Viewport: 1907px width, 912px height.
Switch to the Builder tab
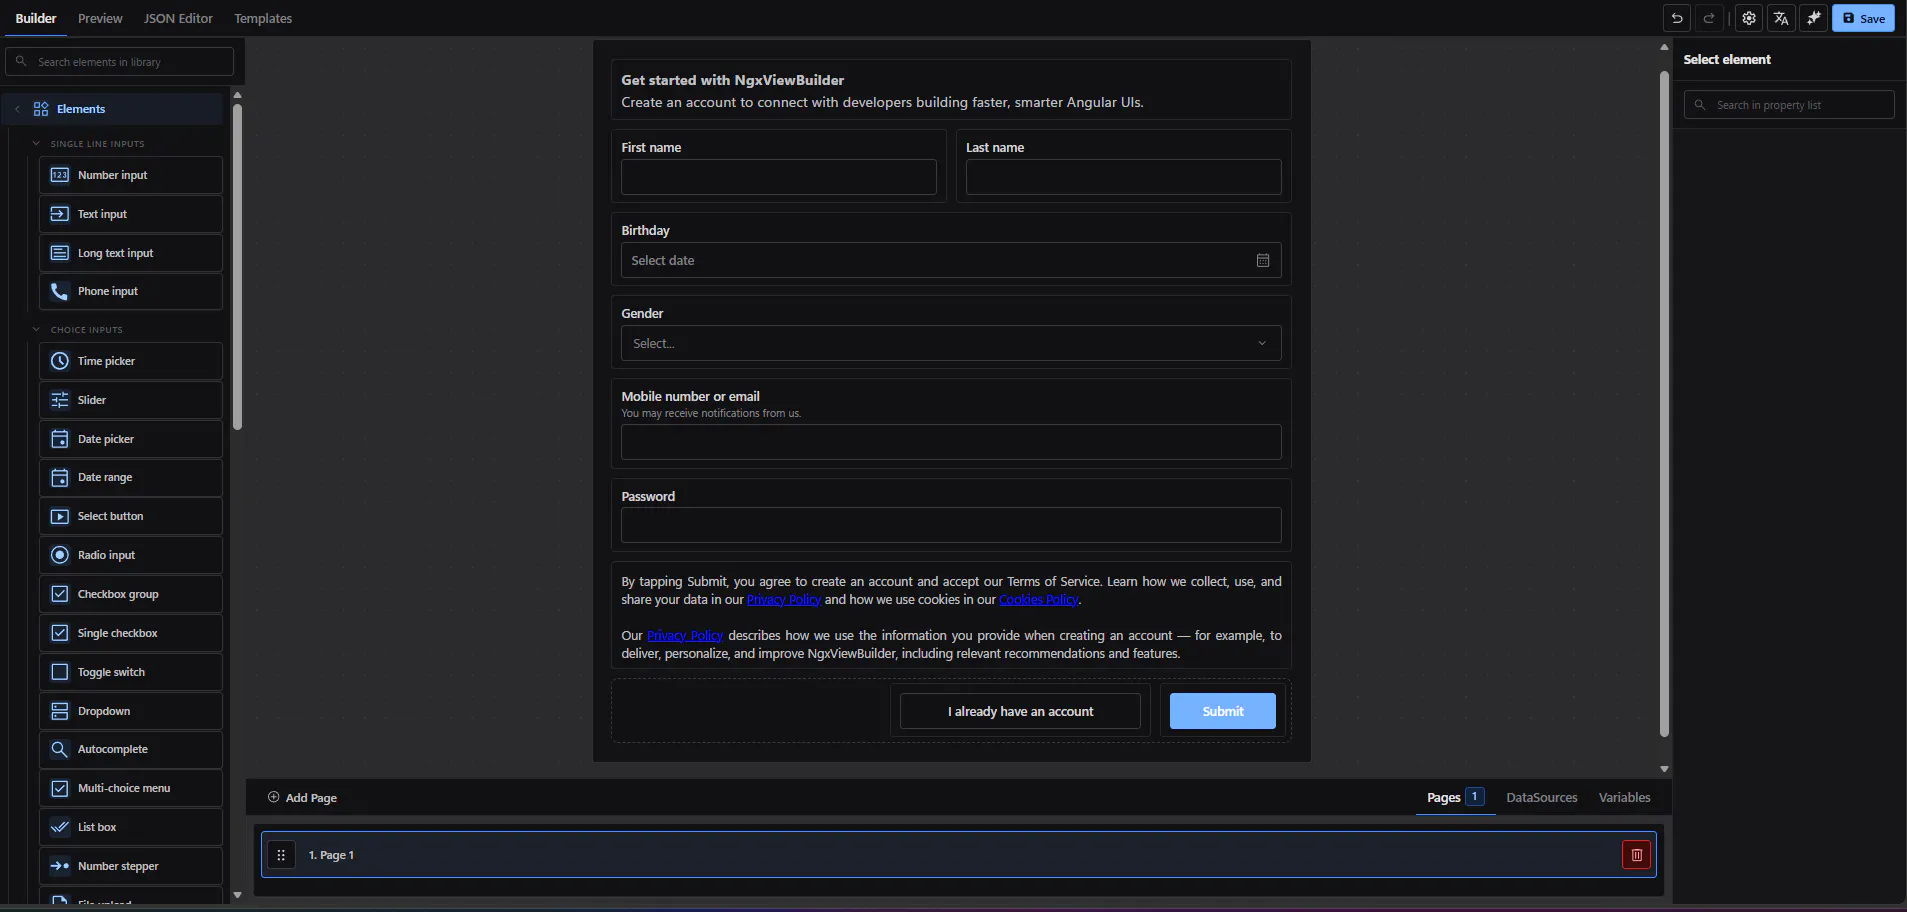pyautogui.click(x=36, y=18)
